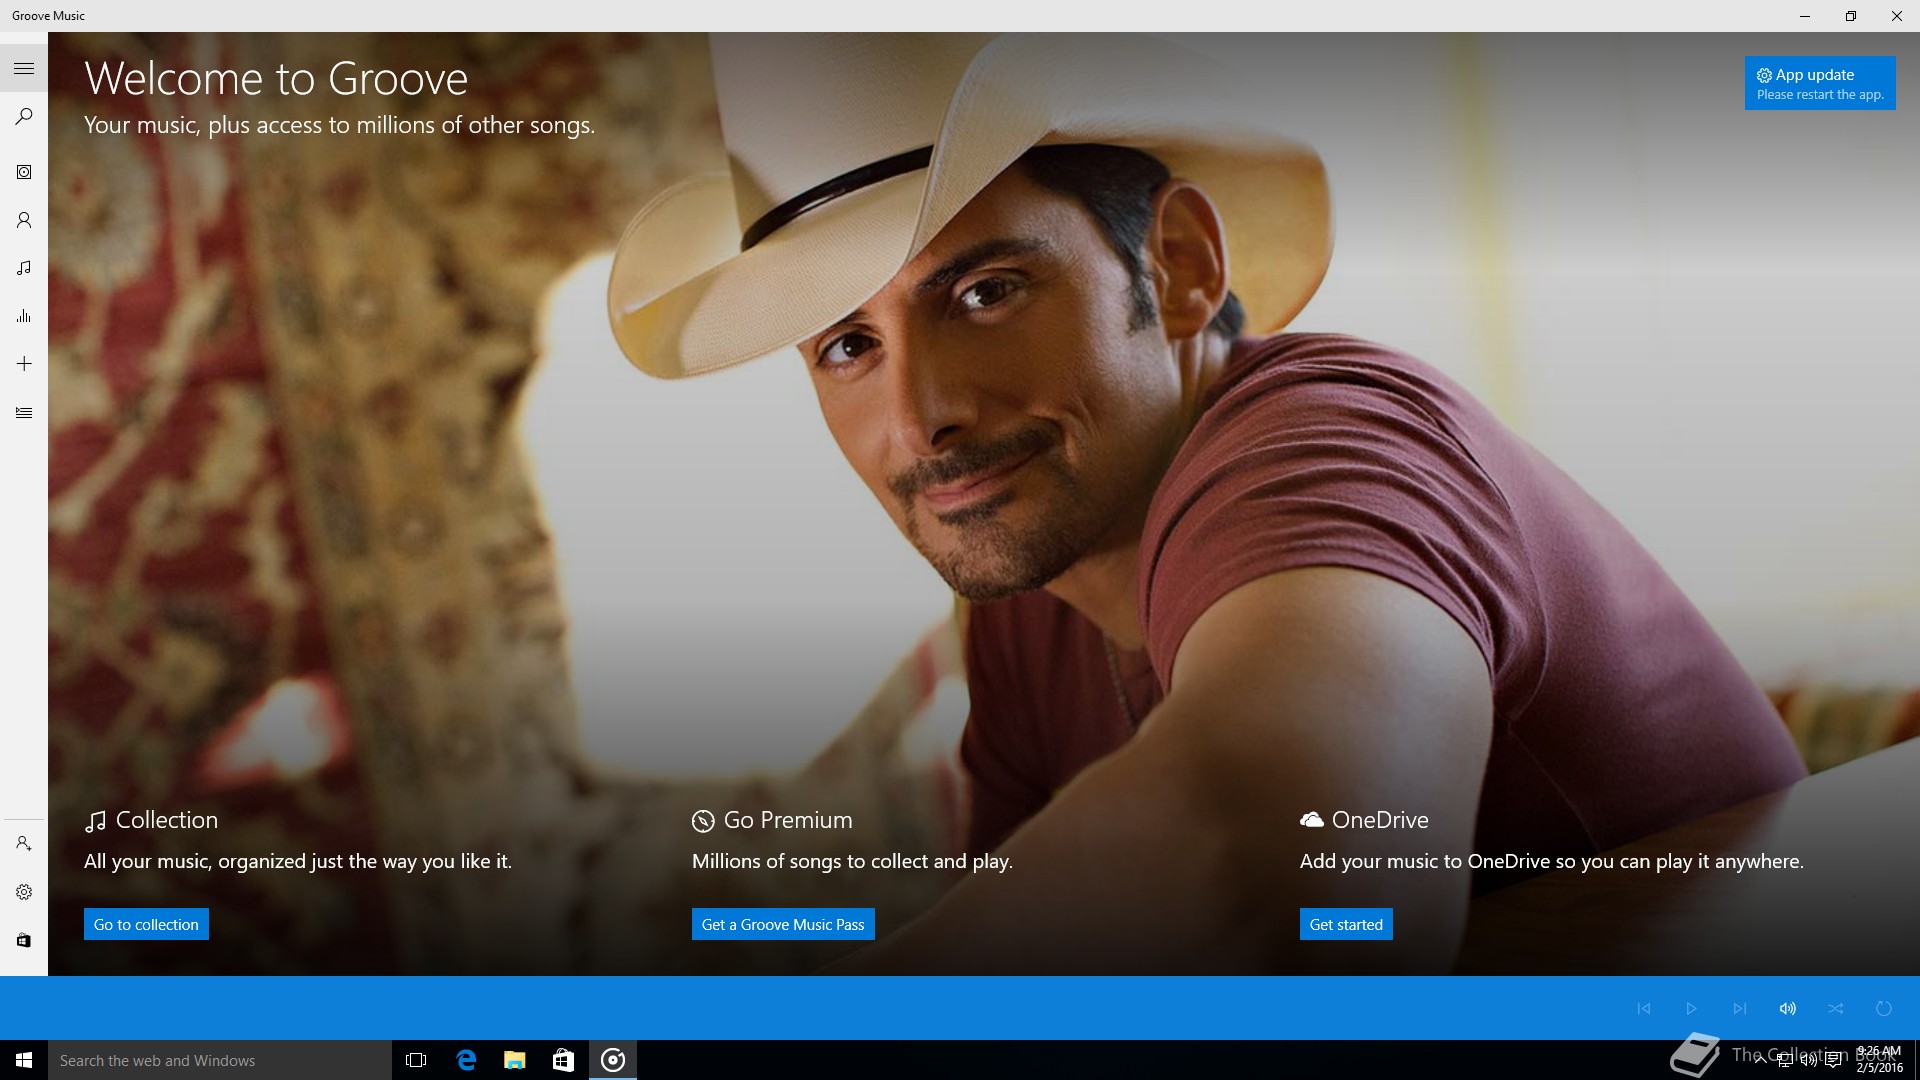The height and width of the screenshot is (1080, 1920).
Task: Open Artists view in sidebar
Action: (24, 220)
